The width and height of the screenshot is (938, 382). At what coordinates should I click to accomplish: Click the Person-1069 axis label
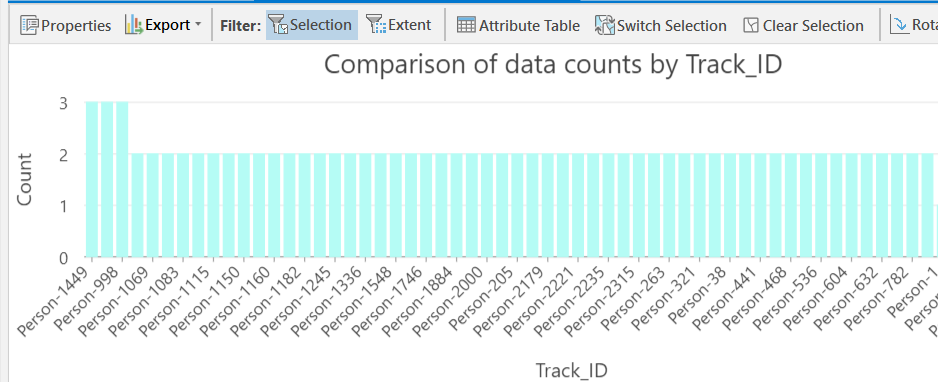114,302
